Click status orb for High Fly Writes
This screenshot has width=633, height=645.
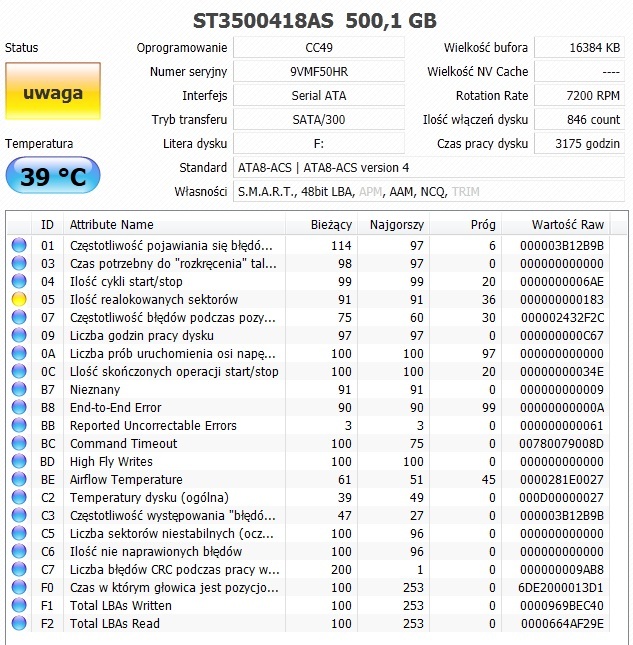pyautogui.click(x=19, y=461)
